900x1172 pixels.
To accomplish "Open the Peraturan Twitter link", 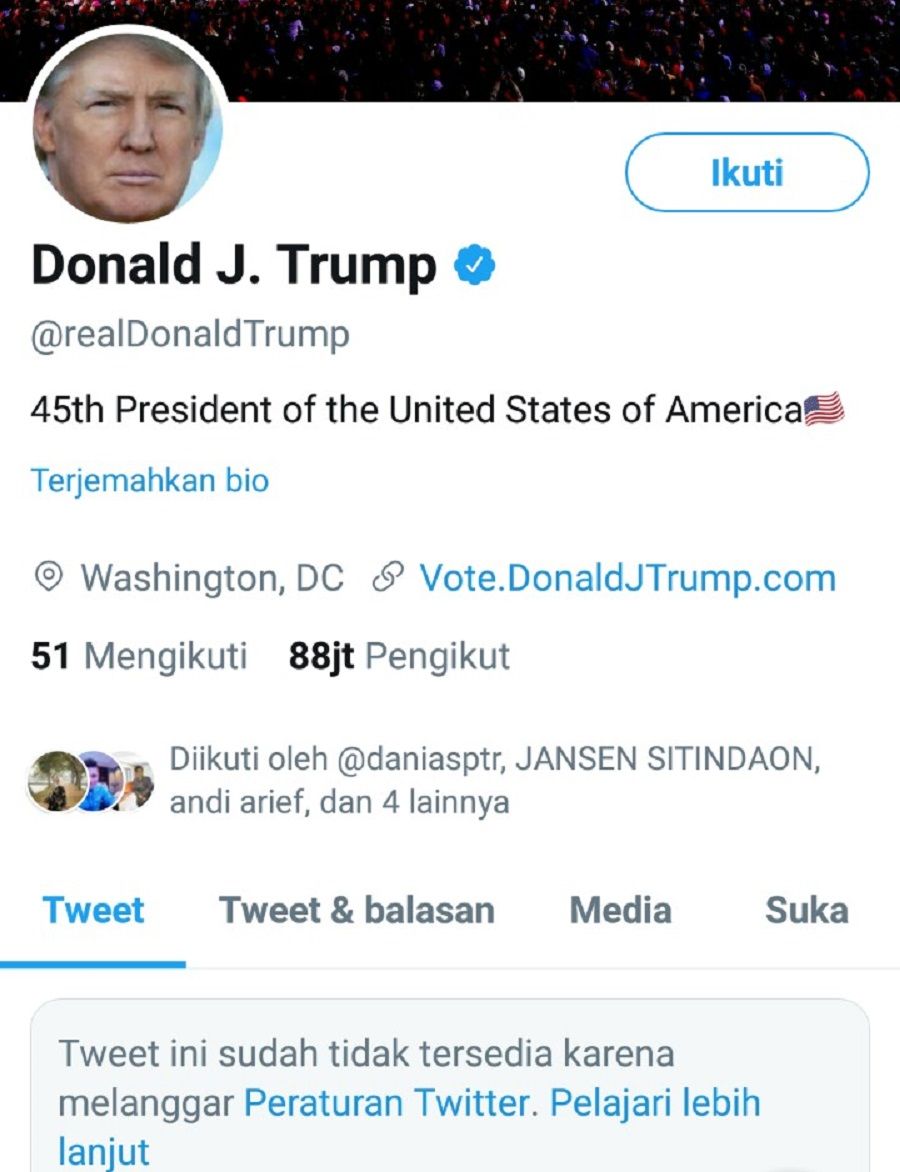I will (x=387, y=1103).
